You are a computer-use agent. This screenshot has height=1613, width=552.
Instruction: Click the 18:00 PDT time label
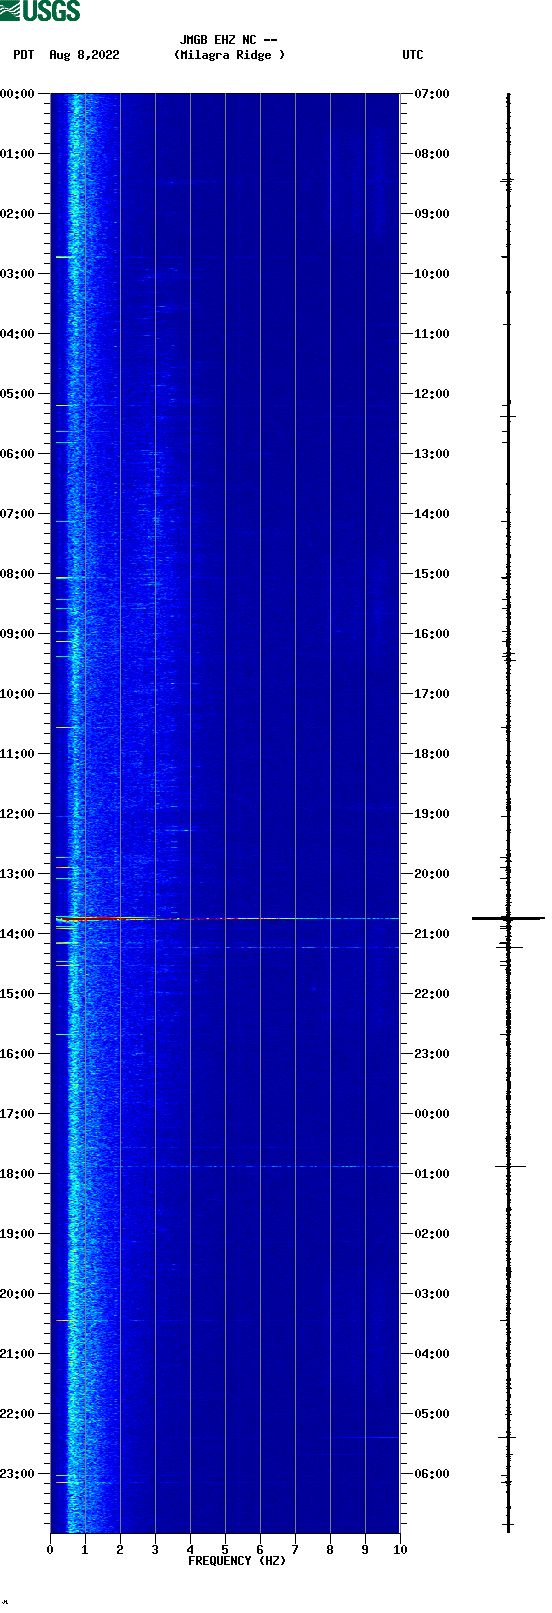click(x=18, y=1174)
